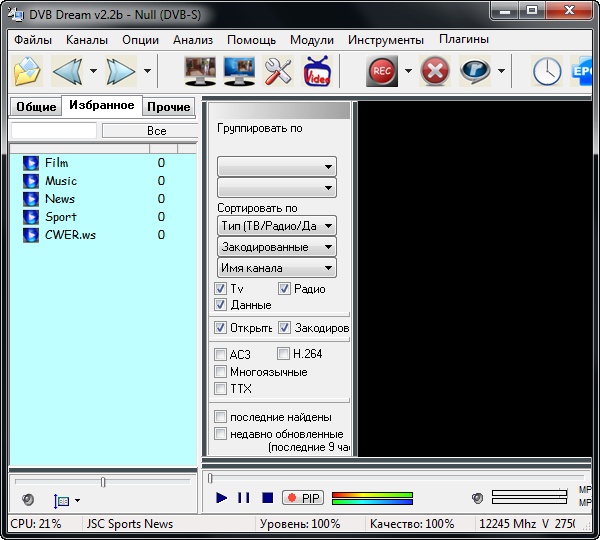Toggle the Многоязычные checkbox

tap(221, 372)
